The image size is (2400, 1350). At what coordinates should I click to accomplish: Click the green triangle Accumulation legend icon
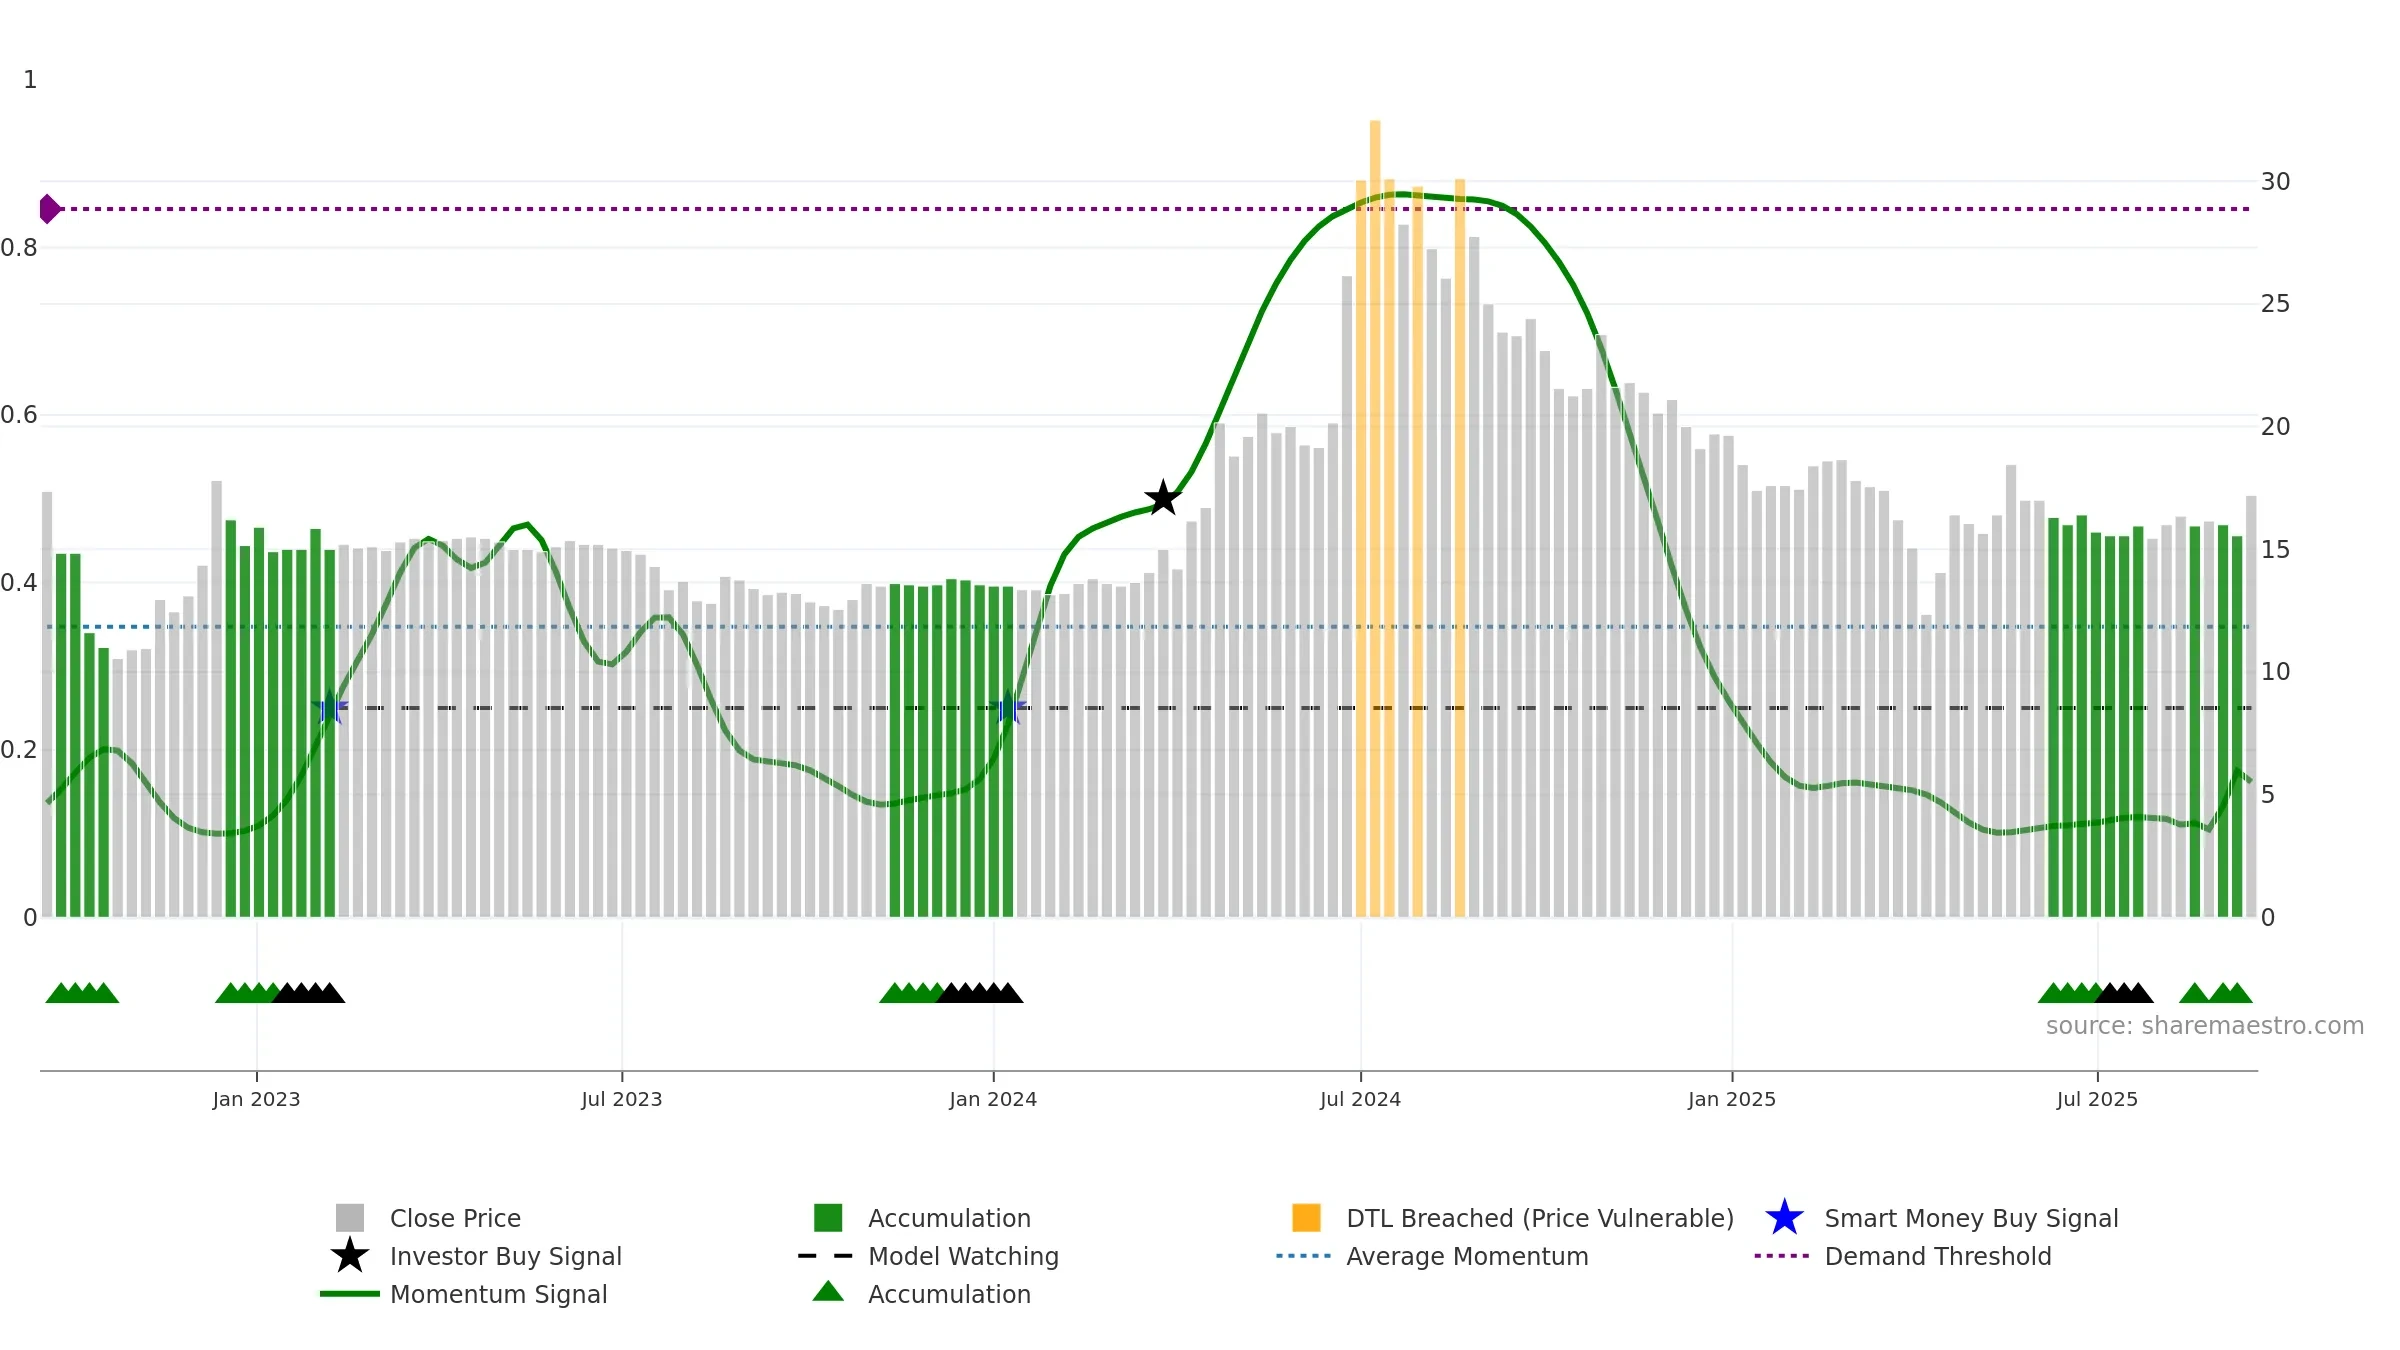pos(828,1292)
